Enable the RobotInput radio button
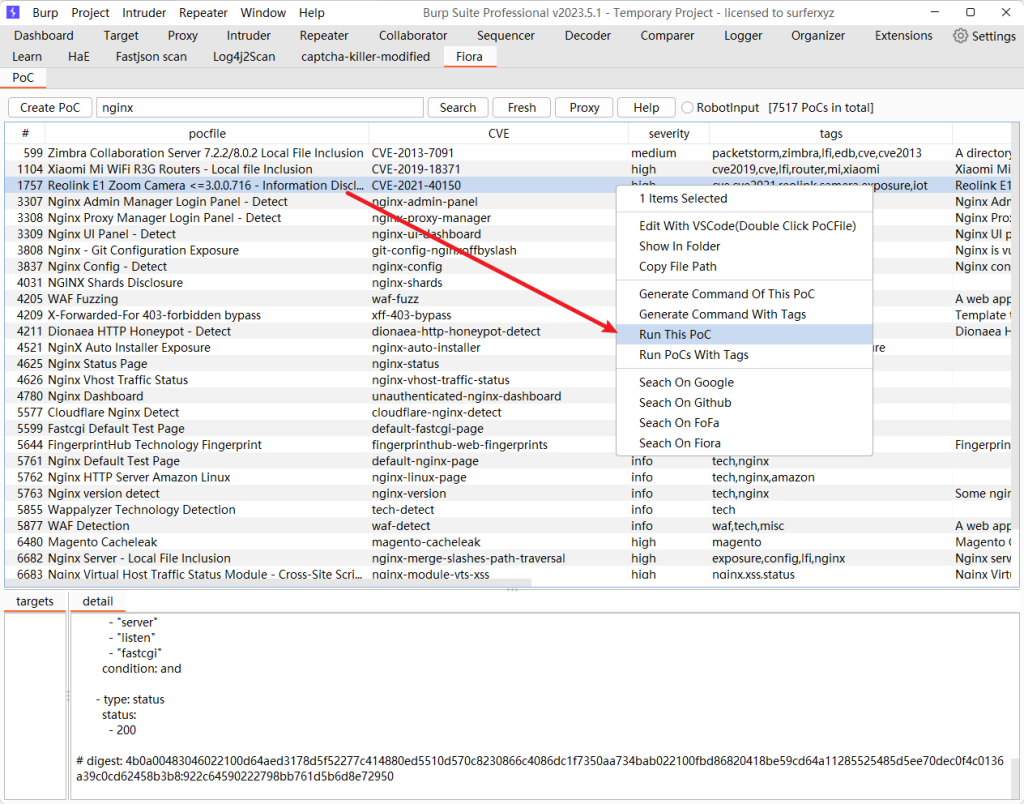 pyautogui.click(x=687, y=108)
